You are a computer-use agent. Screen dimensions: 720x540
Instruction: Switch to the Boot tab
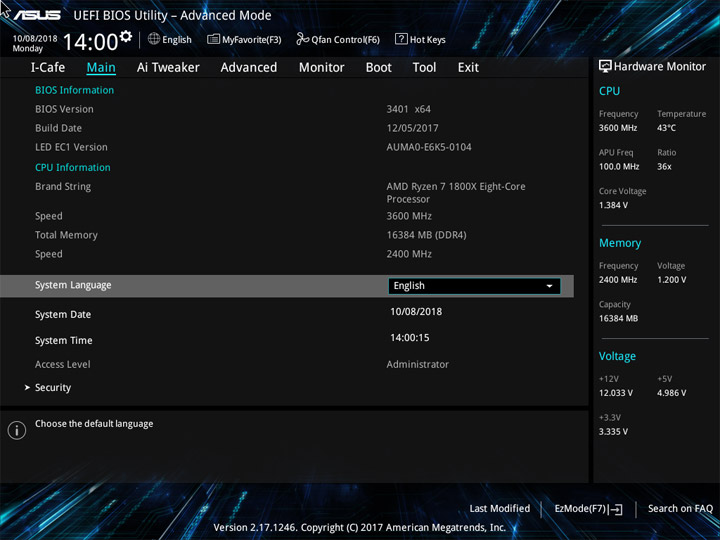point(379,68)
